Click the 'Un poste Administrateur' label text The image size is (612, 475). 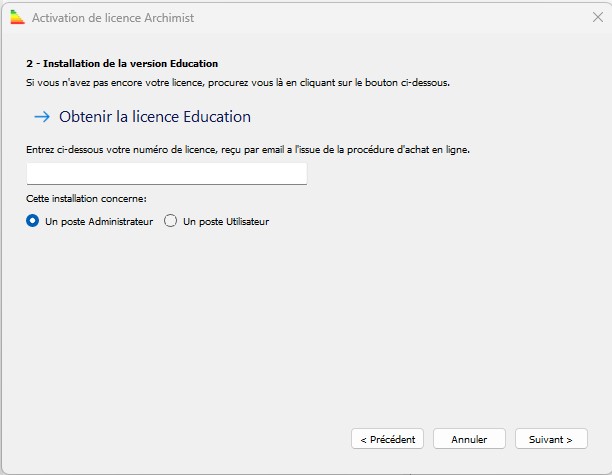coord(99,221)
